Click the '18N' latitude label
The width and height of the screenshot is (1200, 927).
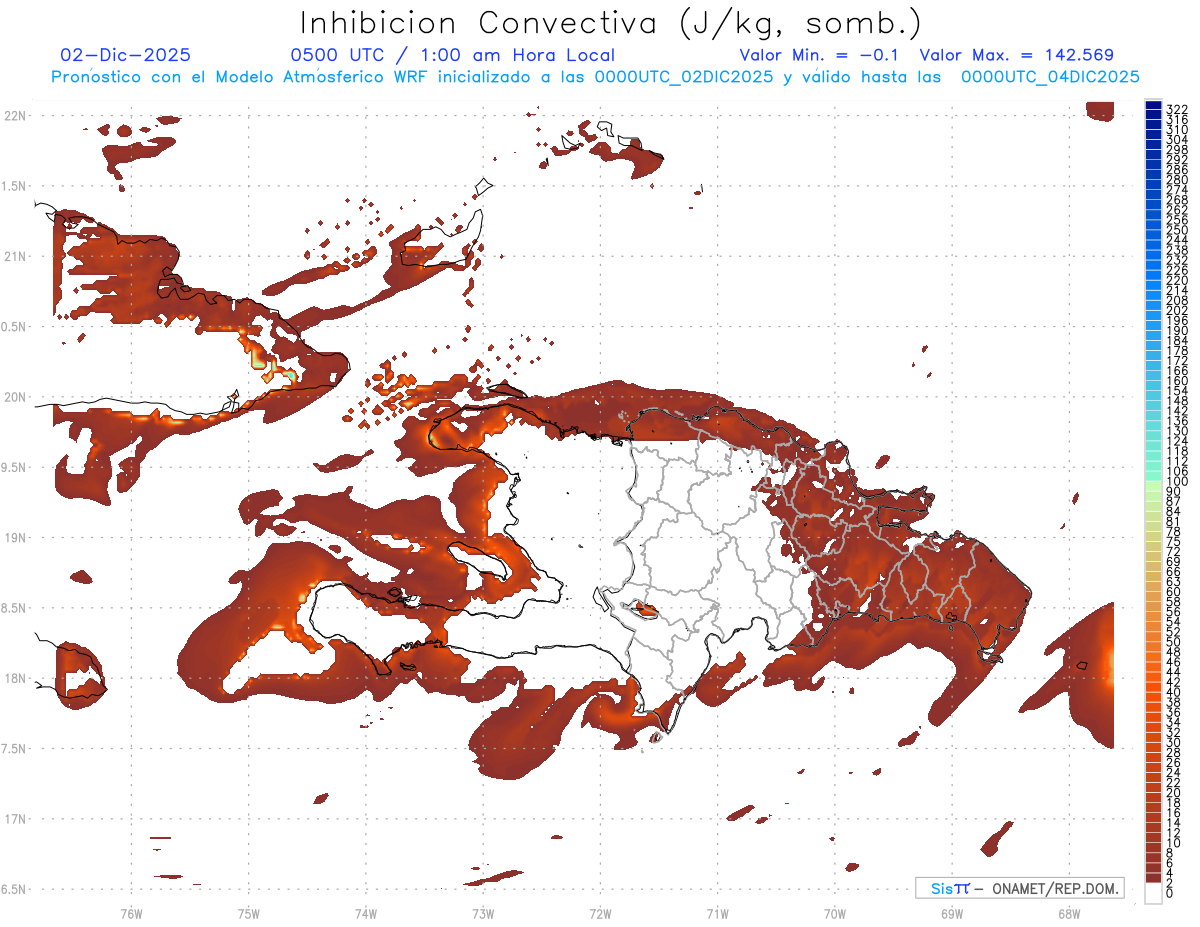[x=14, y=678]
